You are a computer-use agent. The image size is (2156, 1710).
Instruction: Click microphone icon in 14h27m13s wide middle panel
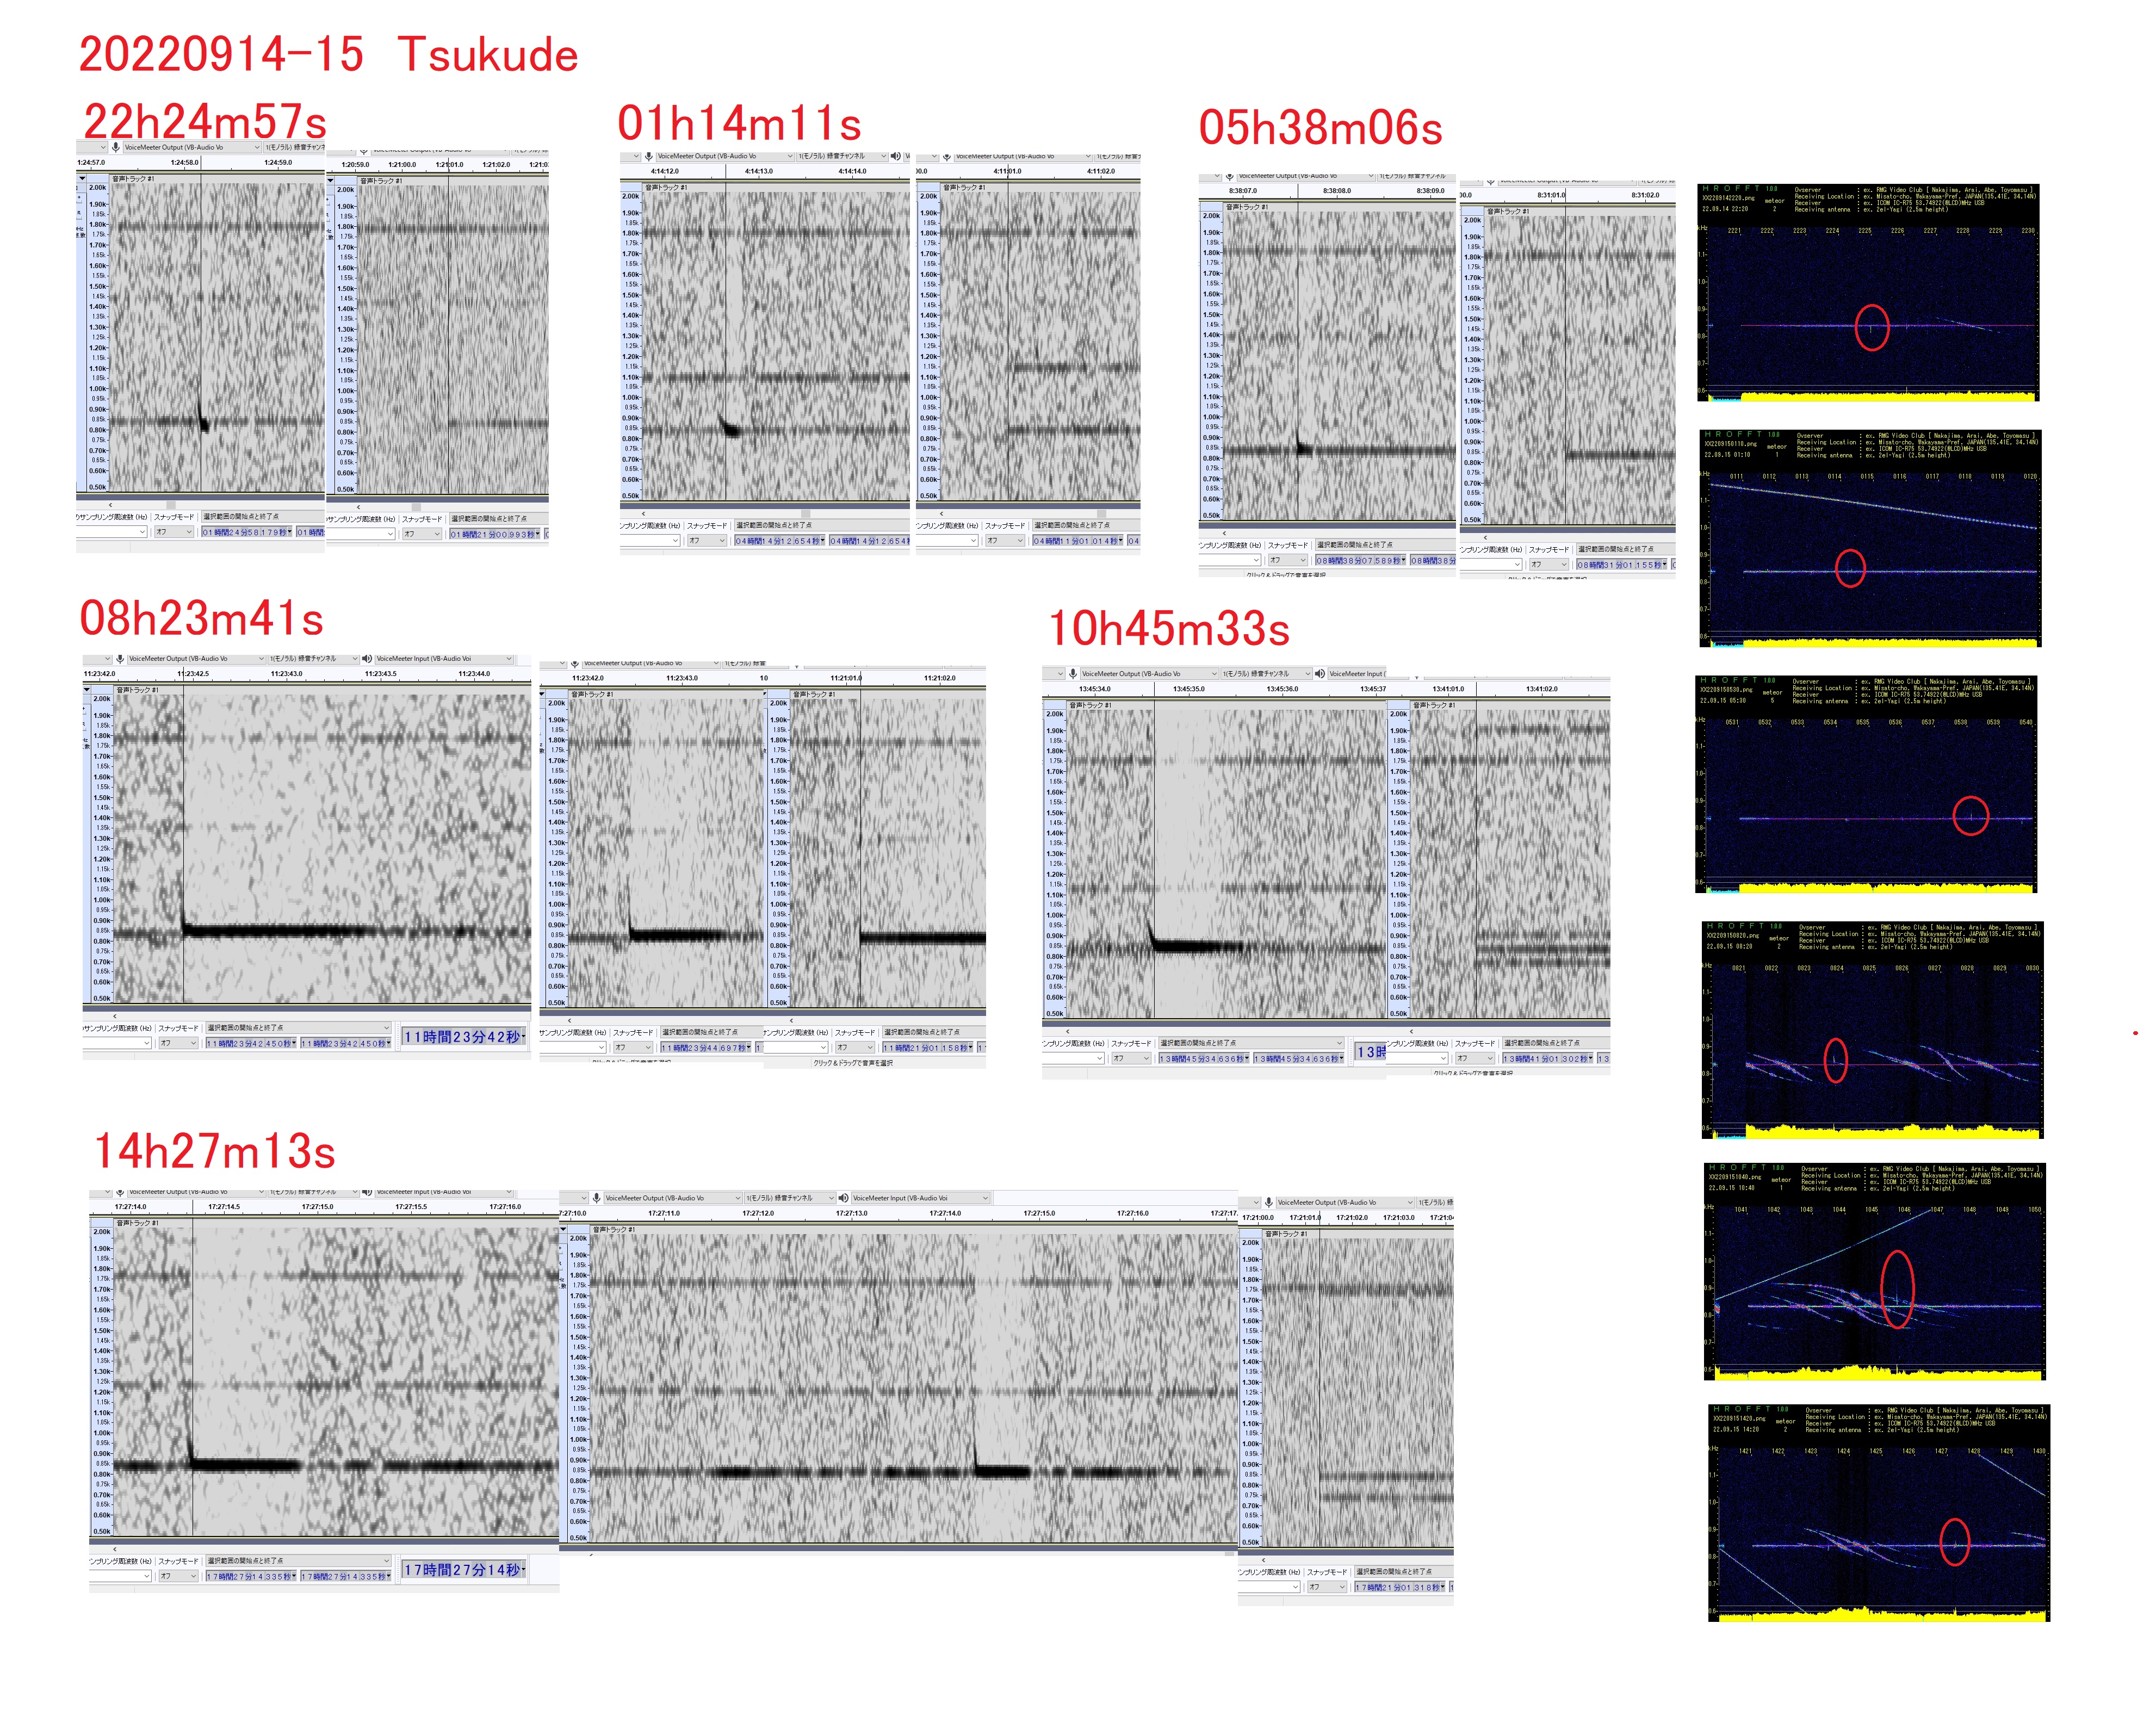pos(597,1198)
